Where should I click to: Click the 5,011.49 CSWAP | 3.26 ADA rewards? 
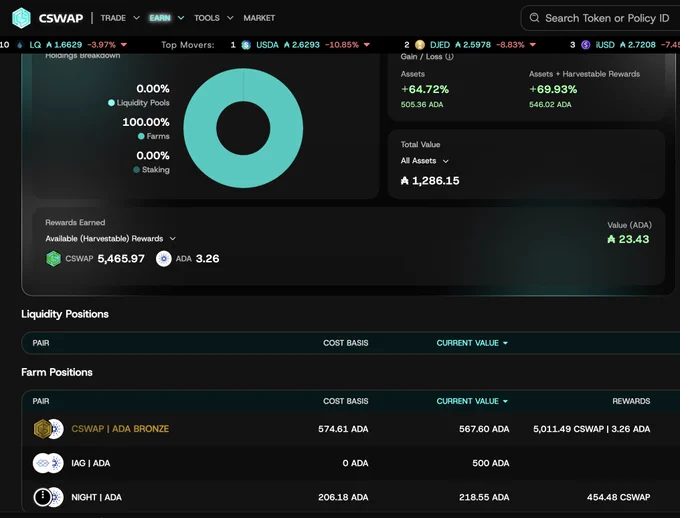click(x=592, y=429)
